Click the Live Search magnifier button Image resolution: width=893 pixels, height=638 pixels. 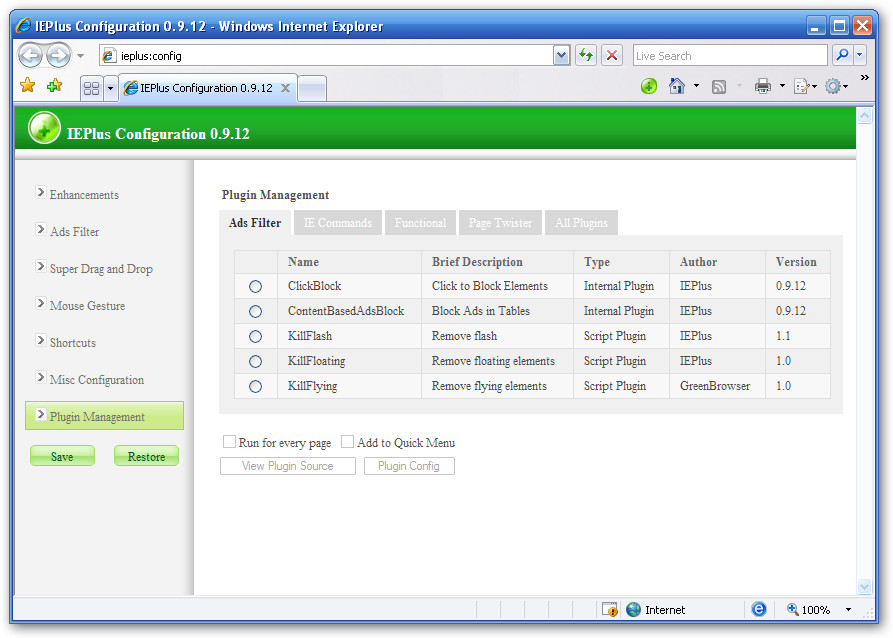click(842, 55)
